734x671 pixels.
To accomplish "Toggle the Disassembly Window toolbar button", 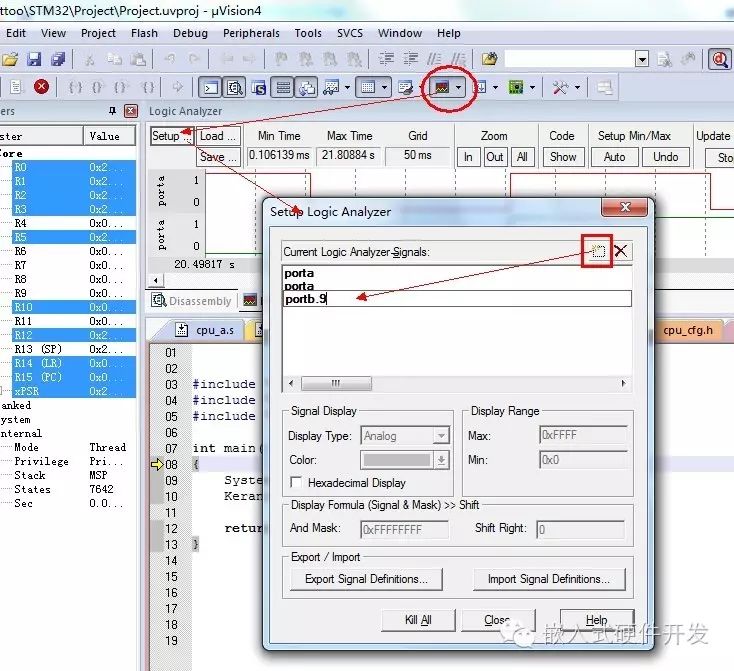I will click(x=235, y=88).
